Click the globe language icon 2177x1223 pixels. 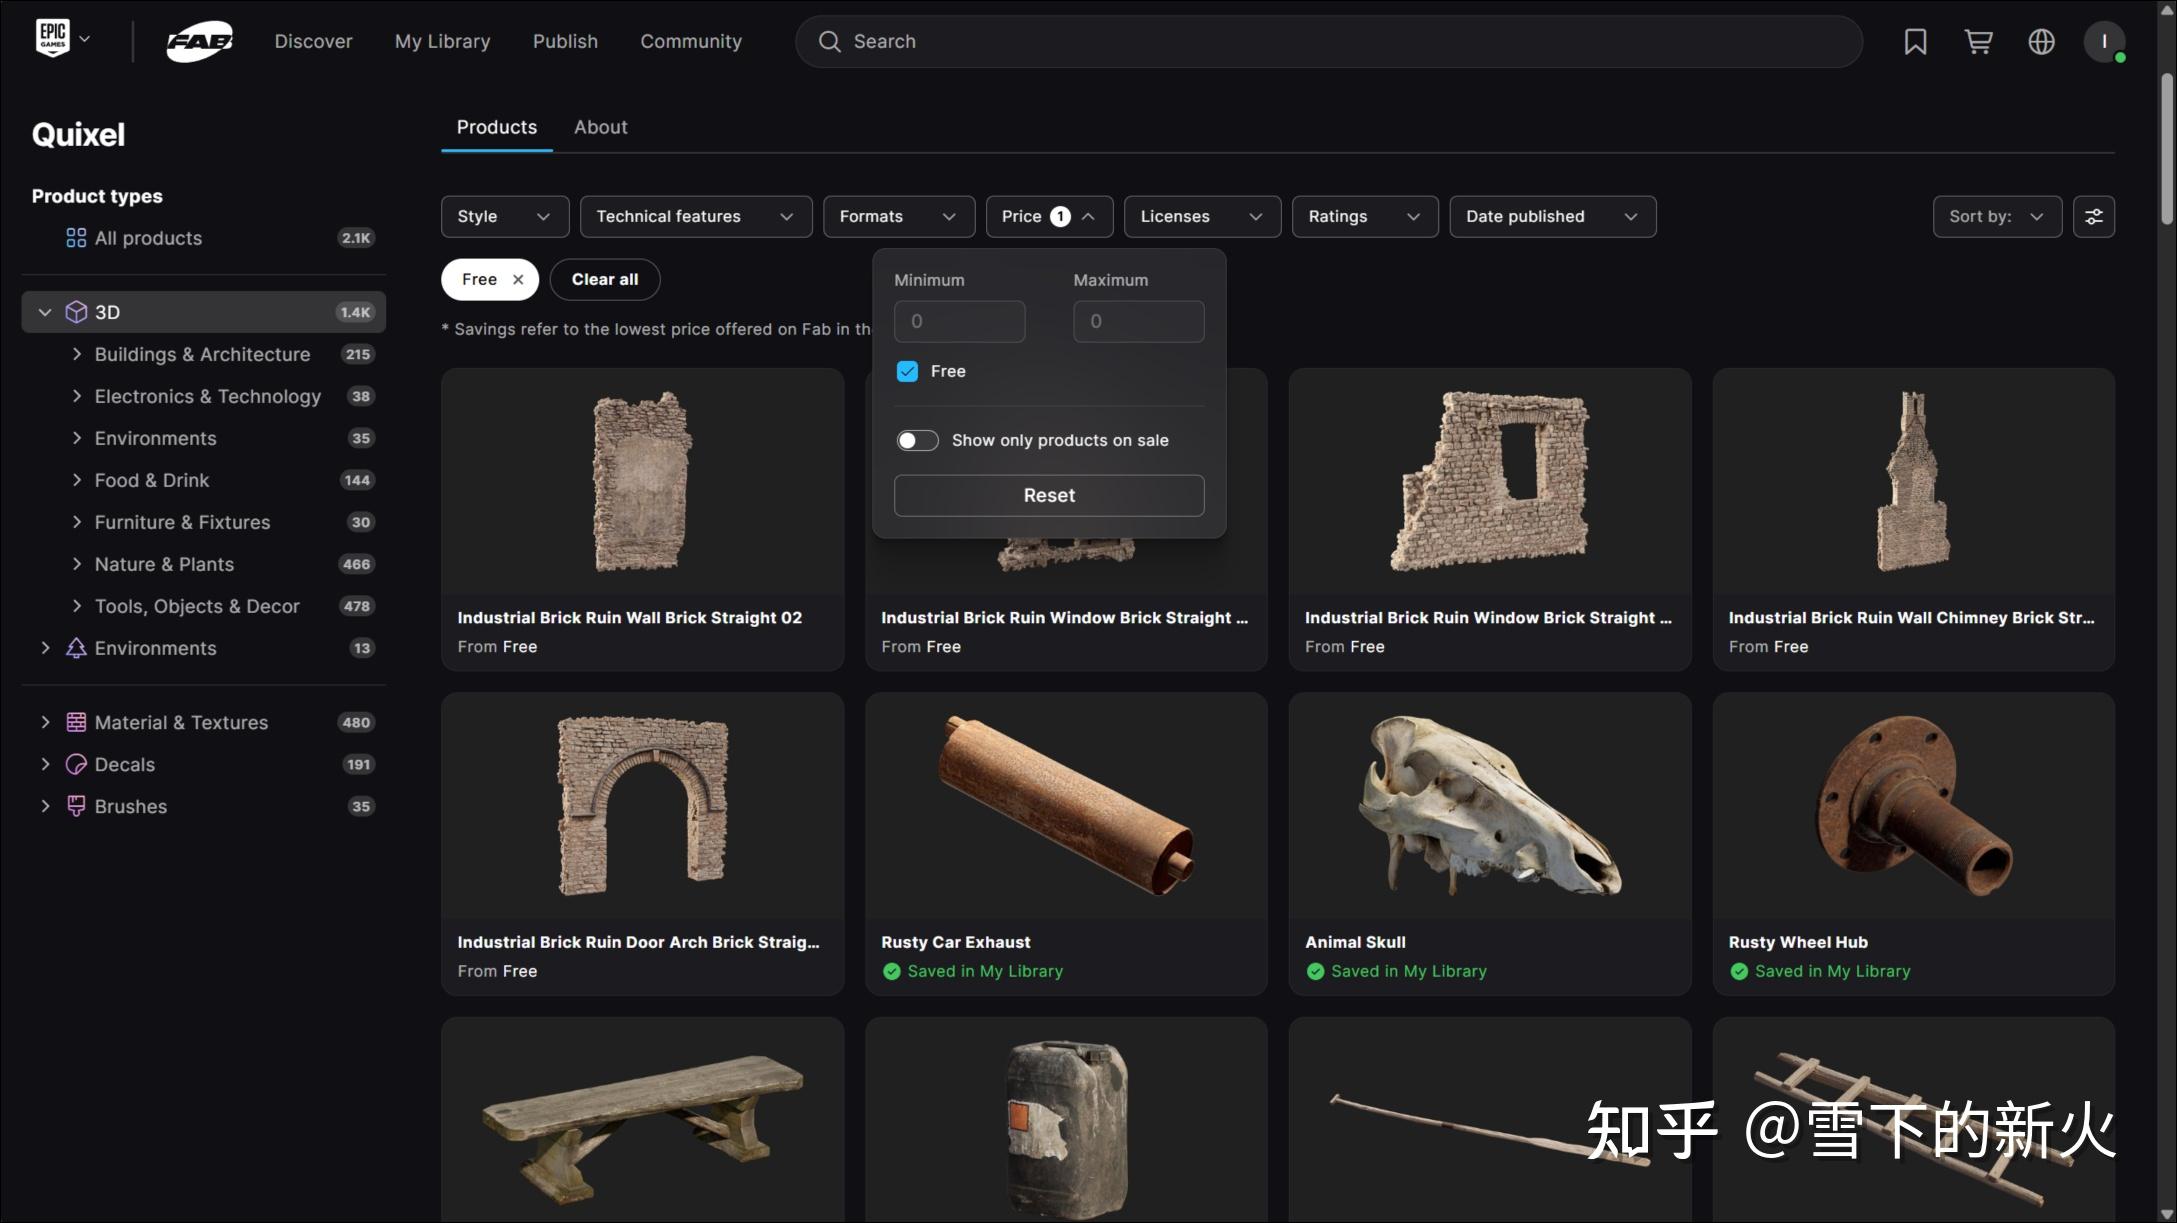click(x=2041, y=42)
